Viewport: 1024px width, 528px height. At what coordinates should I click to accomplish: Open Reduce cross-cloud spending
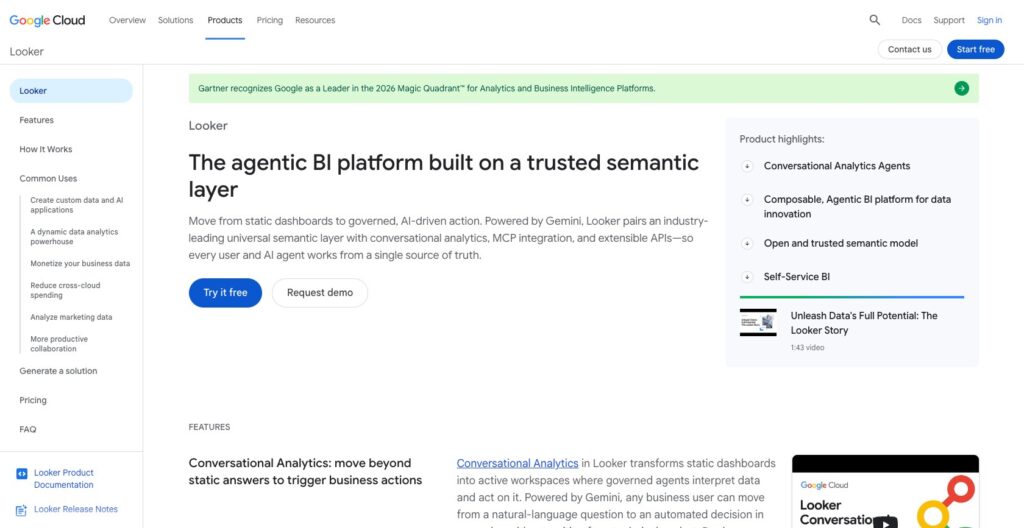coord(65,290)
